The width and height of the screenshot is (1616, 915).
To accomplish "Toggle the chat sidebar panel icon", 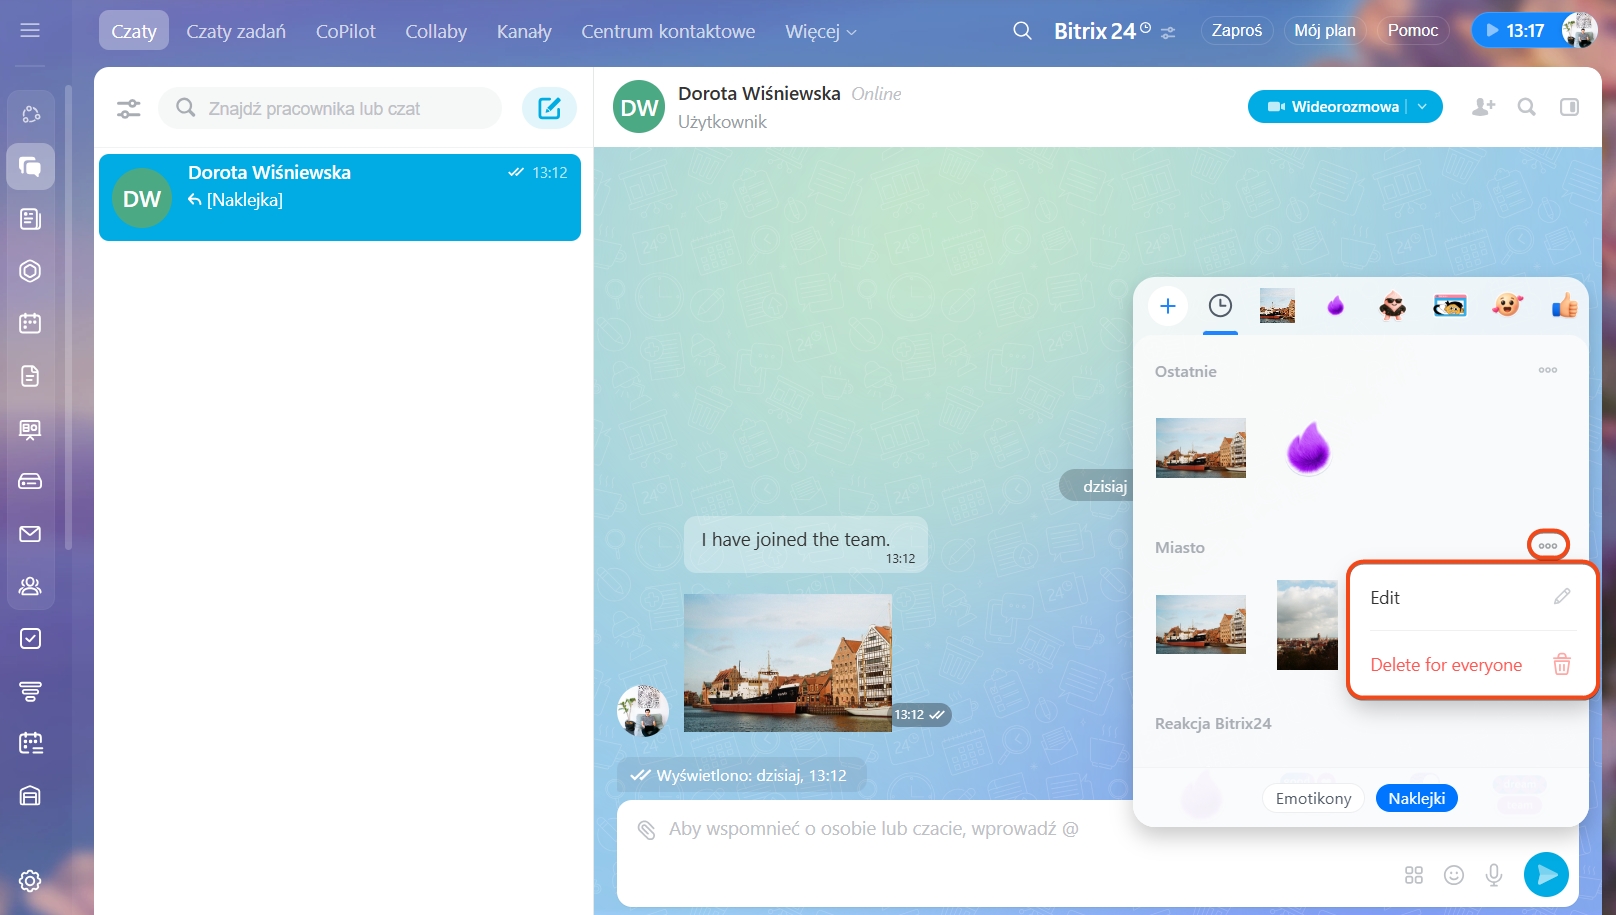I will pos(1569,107).
